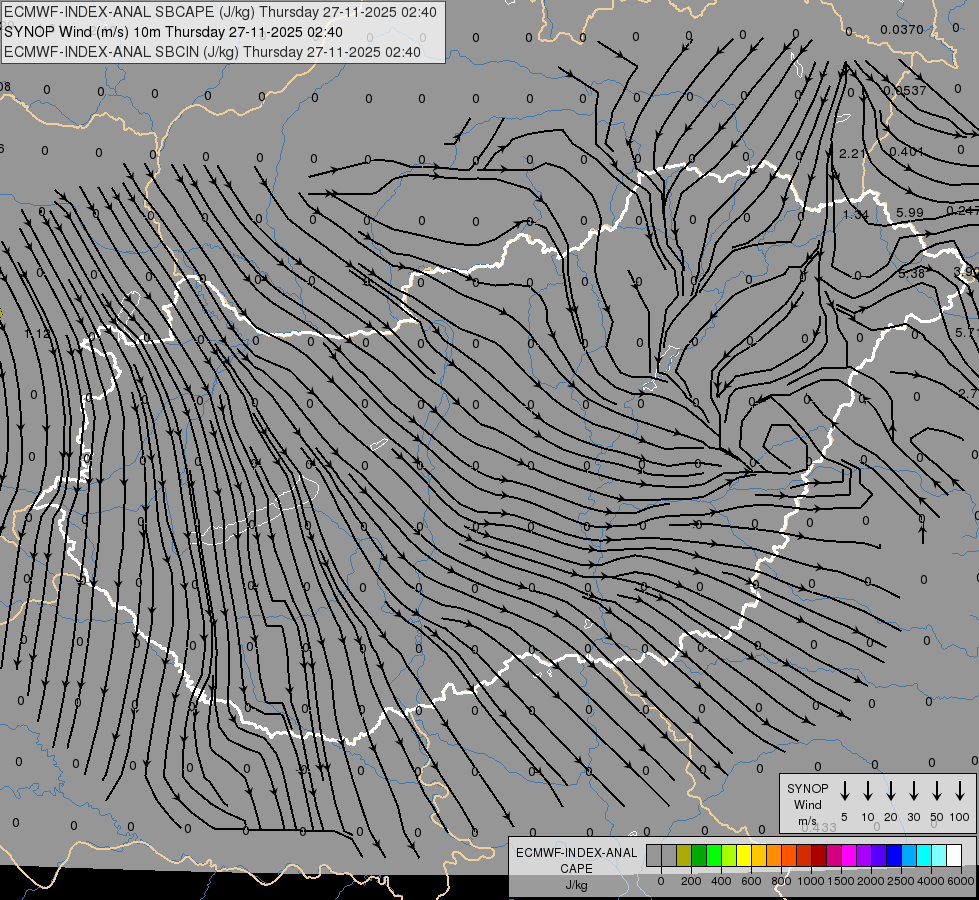
Task: Click the 'SYNOP Wind m/s' legend label
Action: pyautogui.click(x=807, y=804)
